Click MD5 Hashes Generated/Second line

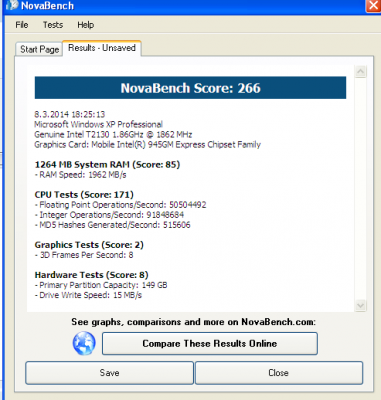(x=112, y=225)
